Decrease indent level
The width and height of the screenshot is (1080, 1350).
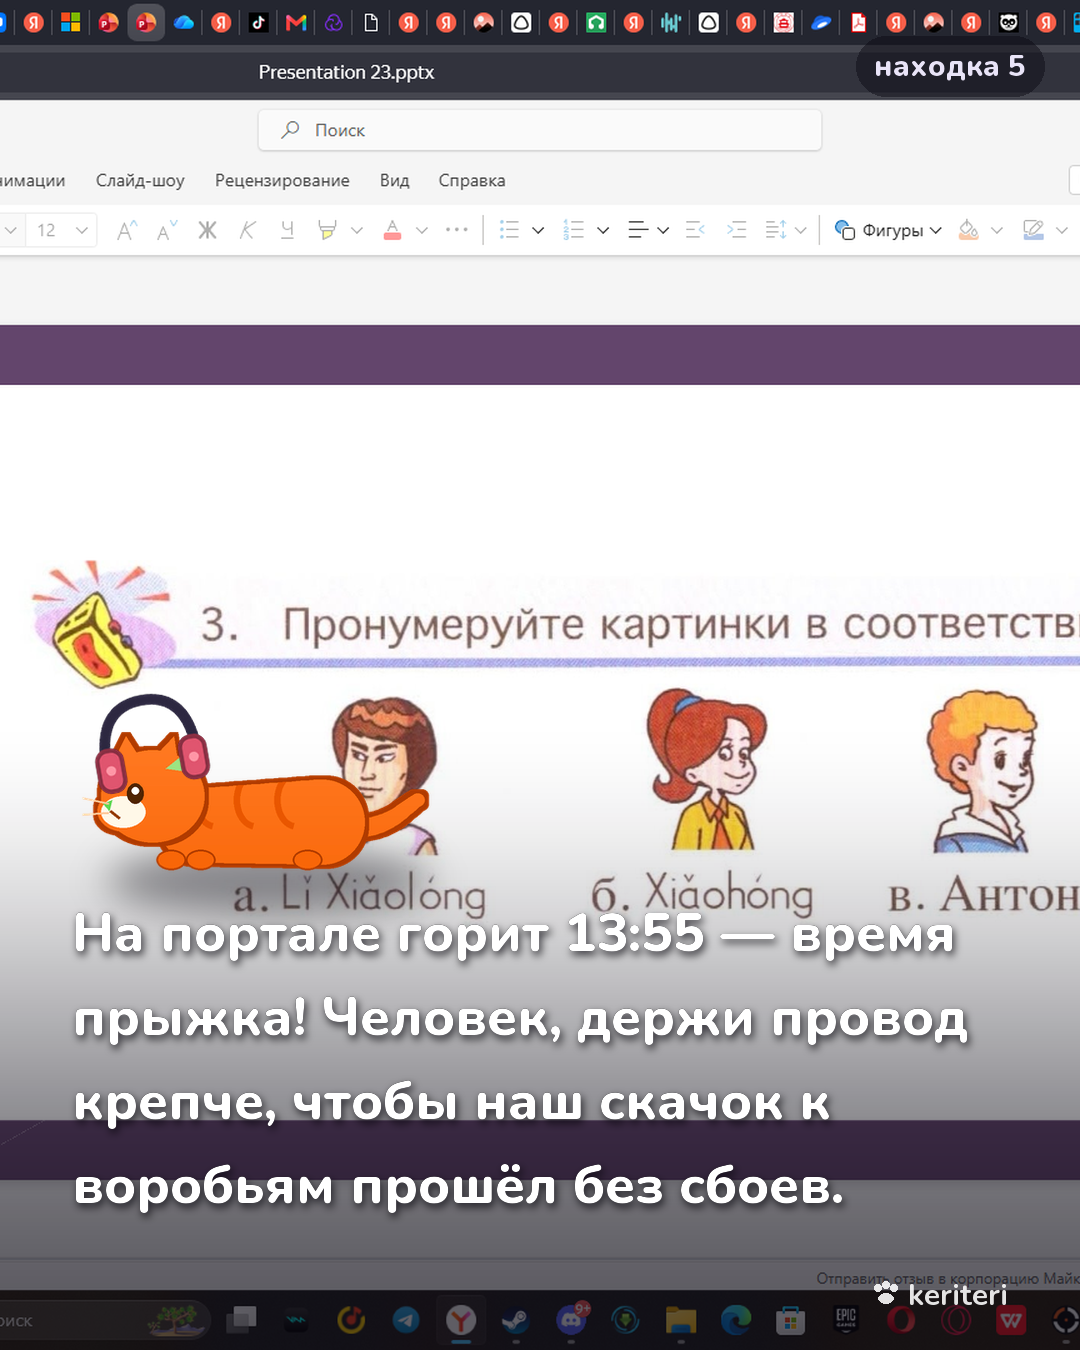(695, 230)
